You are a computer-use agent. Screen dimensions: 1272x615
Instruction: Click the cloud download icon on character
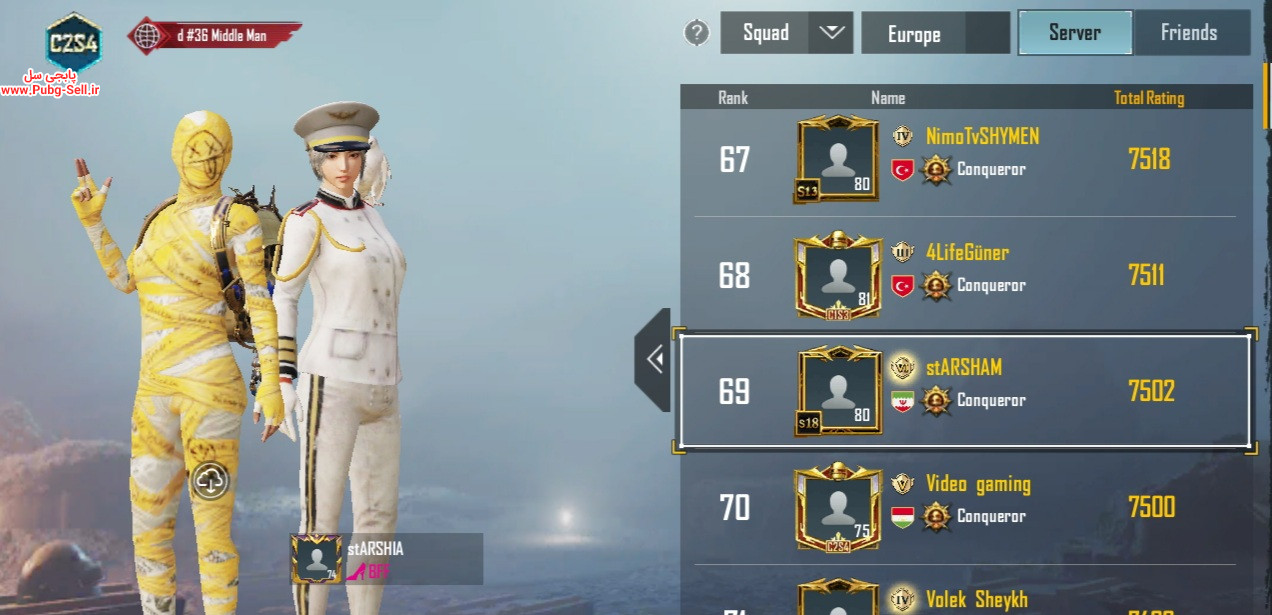[x=210, y=481]
